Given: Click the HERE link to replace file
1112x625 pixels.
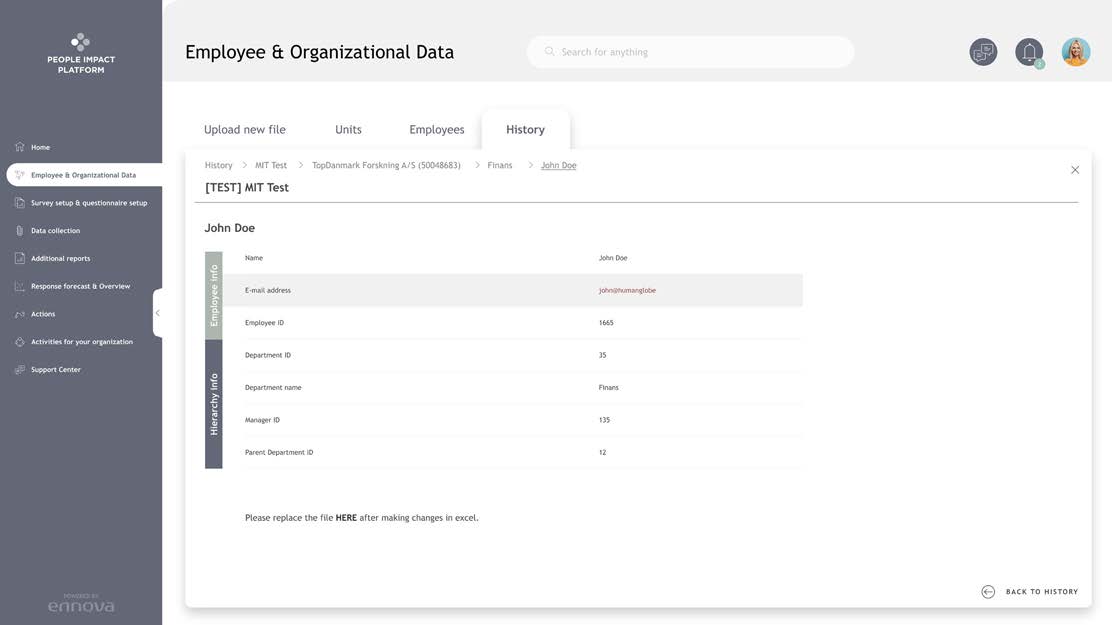Looking at the screenshot, I should coord(346,518).
